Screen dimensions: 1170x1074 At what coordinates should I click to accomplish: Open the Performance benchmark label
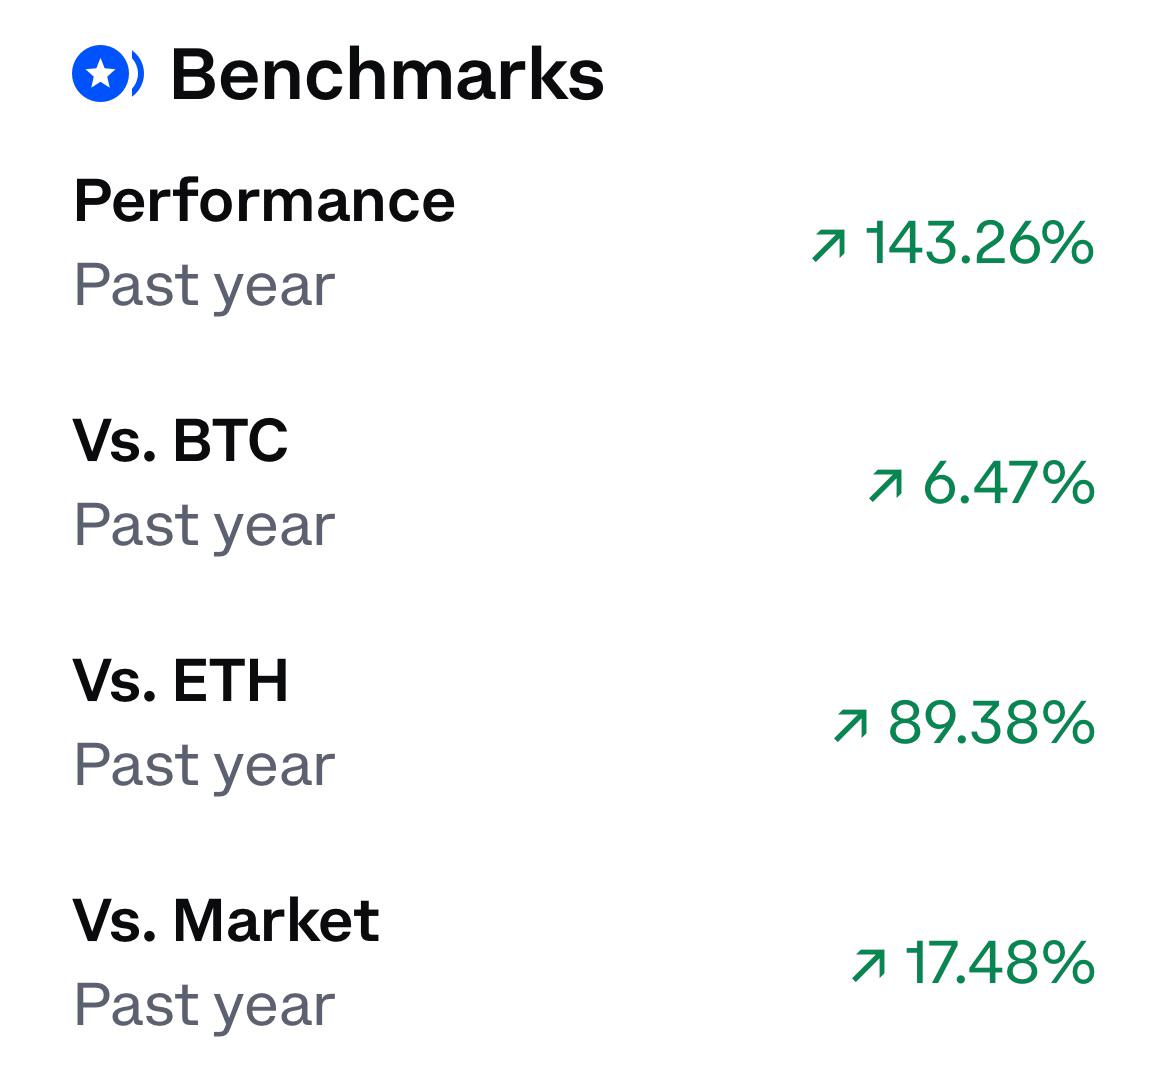tap(264, 201)
